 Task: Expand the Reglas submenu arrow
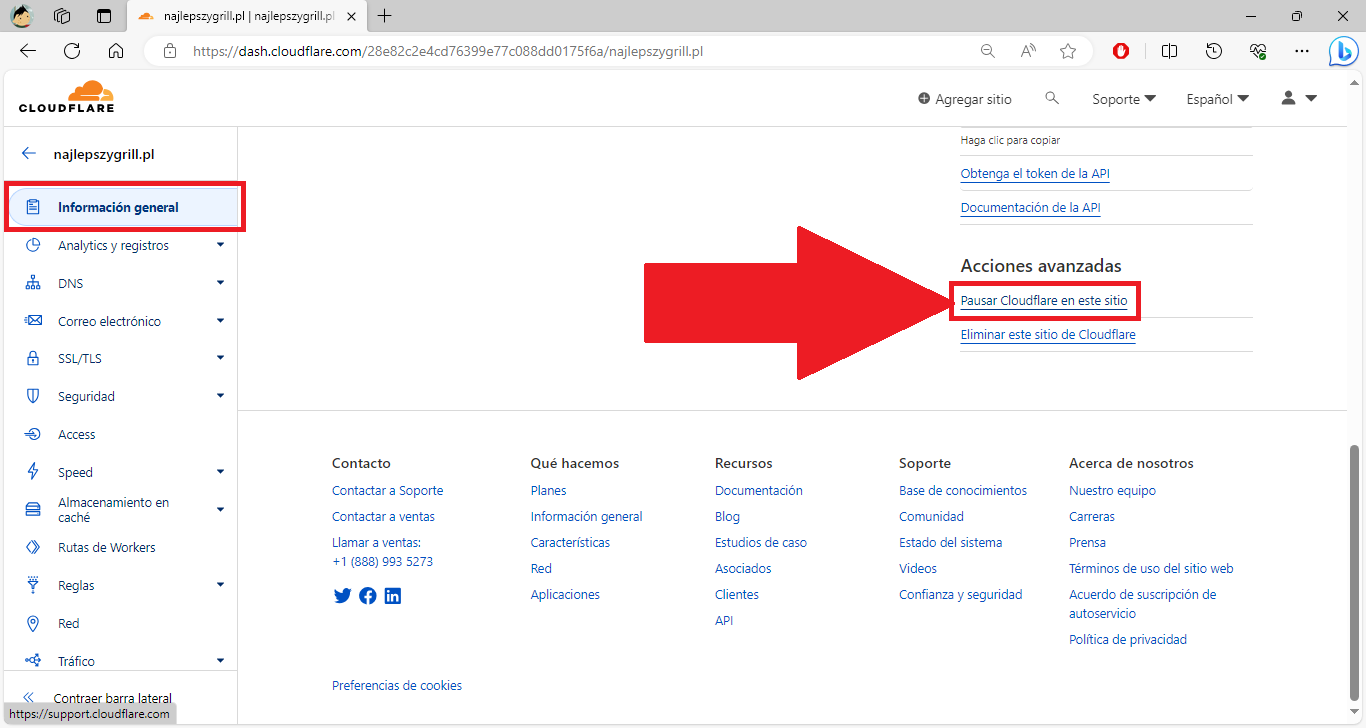(221, 585)
